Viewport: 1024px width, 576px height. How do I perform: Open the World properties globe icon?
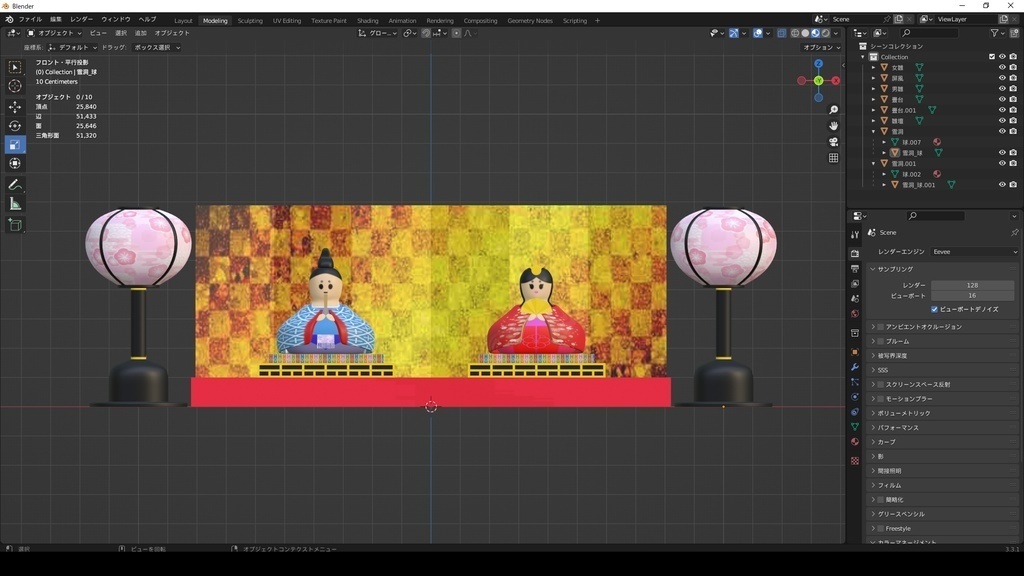point(855,313)
